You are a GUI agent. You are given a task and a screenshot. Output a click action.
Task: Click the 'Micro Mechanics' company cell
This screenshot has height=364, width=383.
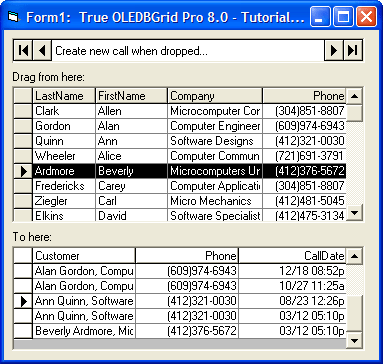tap(215, 201)
